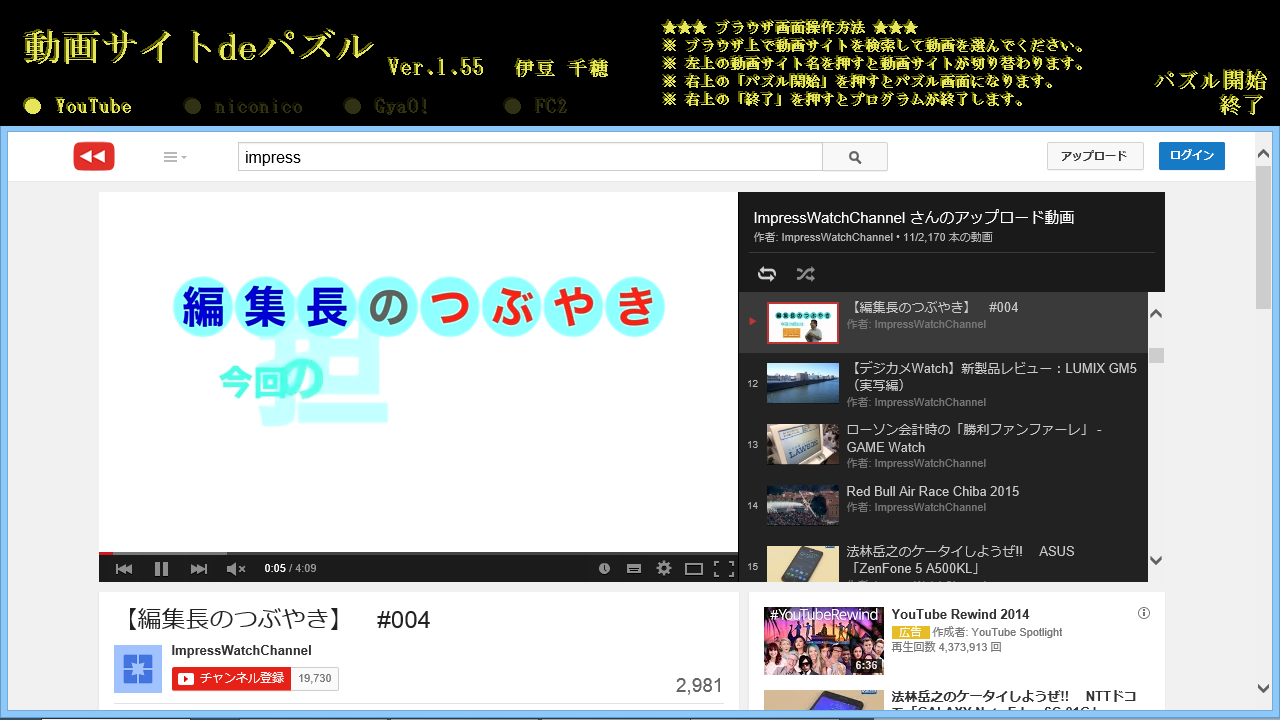Select the FC2 site option
Image resolution: width=1280 pixels, height=720 pixels.
point(538,105)
